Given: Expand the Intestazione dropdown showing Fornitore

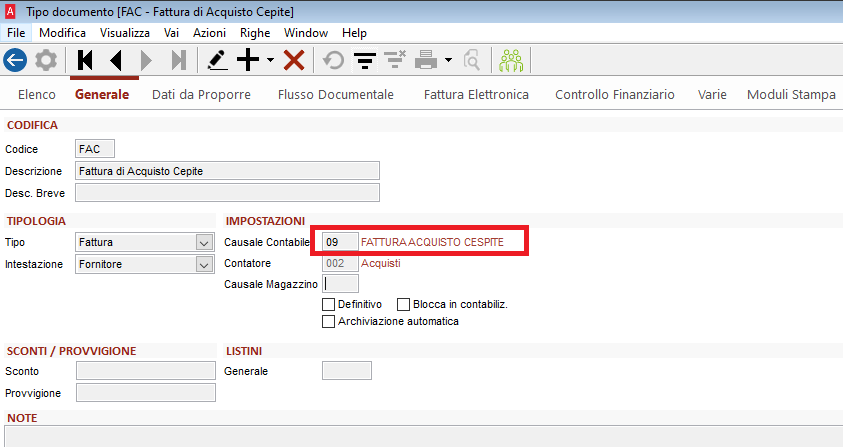Looking at the screenshot, I should [x=204, y=265].
